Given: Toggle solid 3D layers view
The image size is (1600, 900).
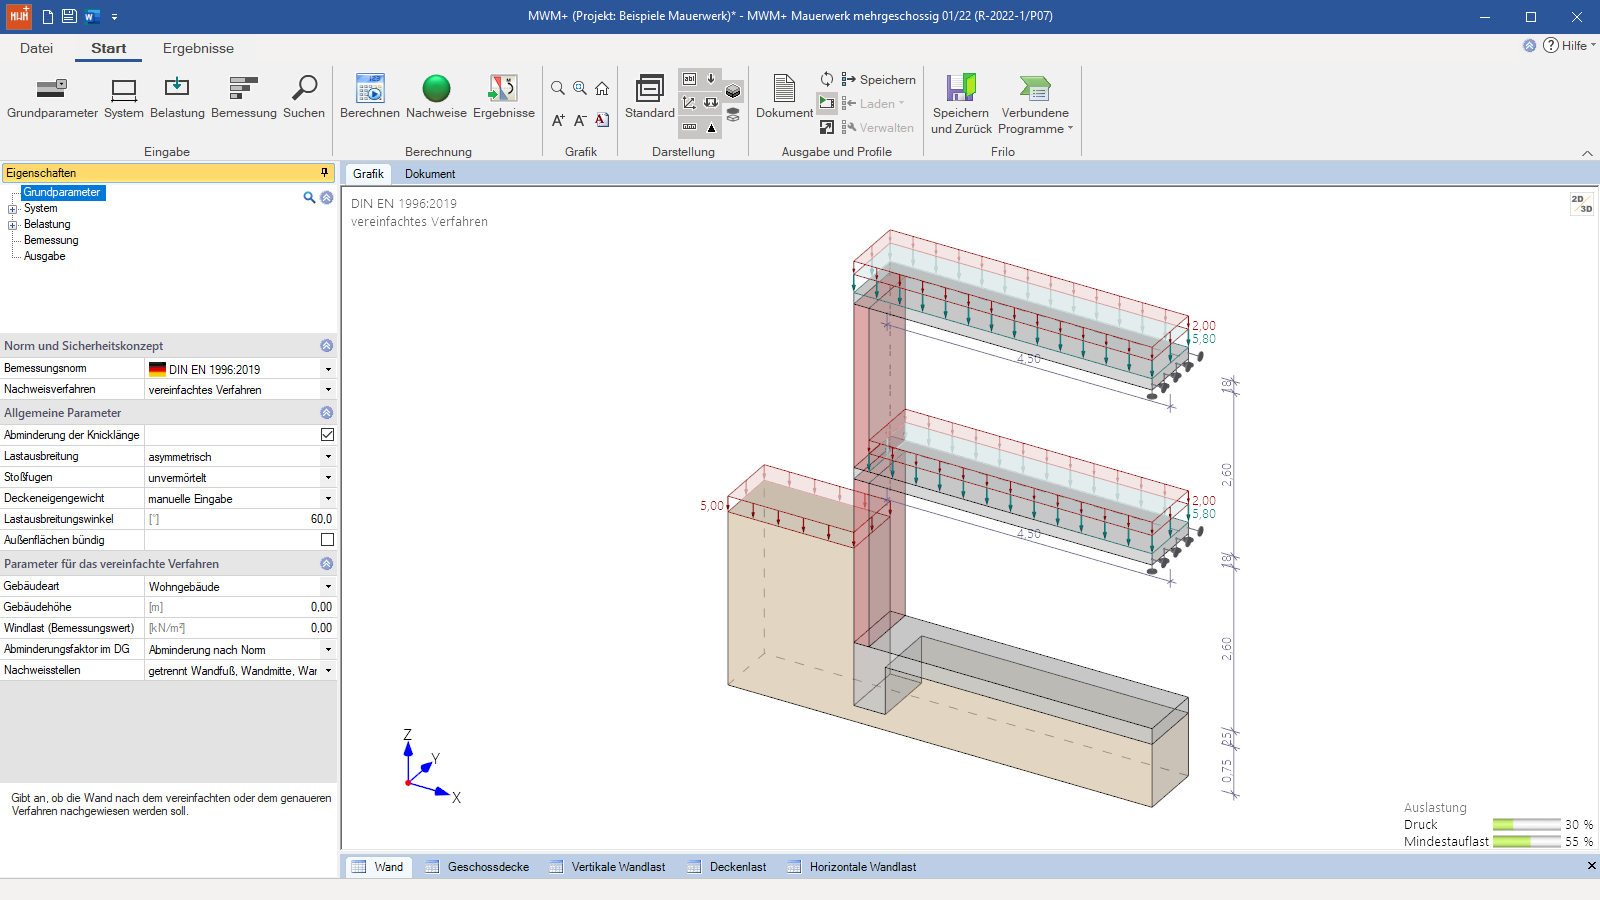Looking at the screenshot, I should (733, 92).
